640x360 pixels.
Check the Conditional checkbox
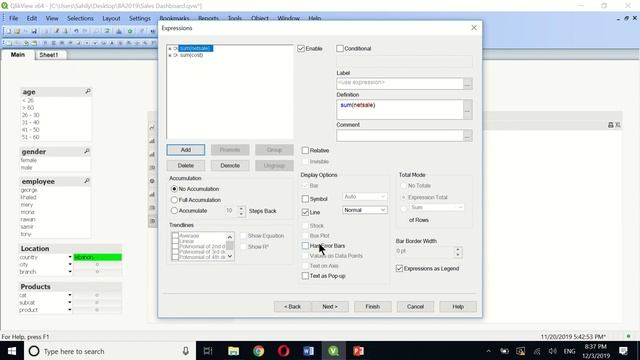click(340, 49)
